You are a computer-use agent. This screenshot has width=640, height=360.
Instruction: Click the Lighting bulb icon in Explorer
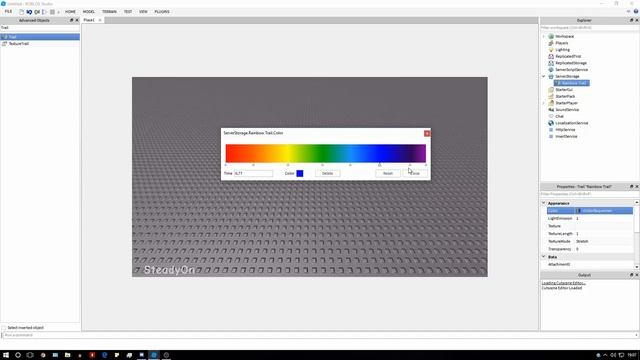point(551,49)
